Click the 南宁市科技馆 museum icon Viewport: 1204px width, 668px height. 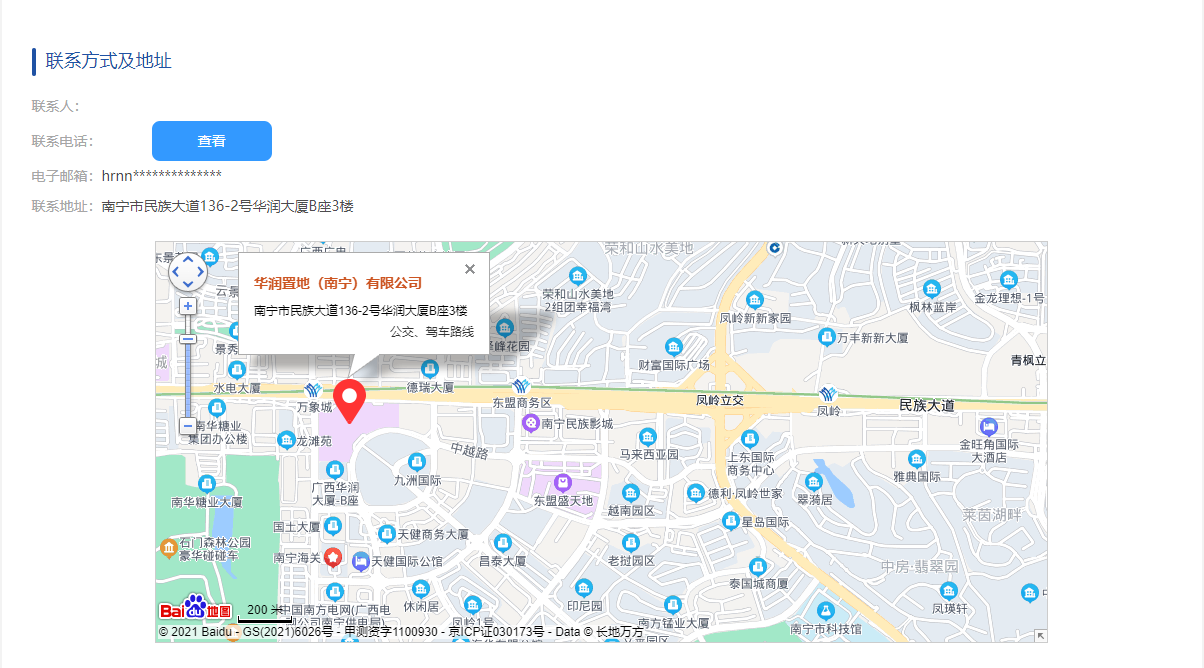pyautogui.click(x=825, y=610)
